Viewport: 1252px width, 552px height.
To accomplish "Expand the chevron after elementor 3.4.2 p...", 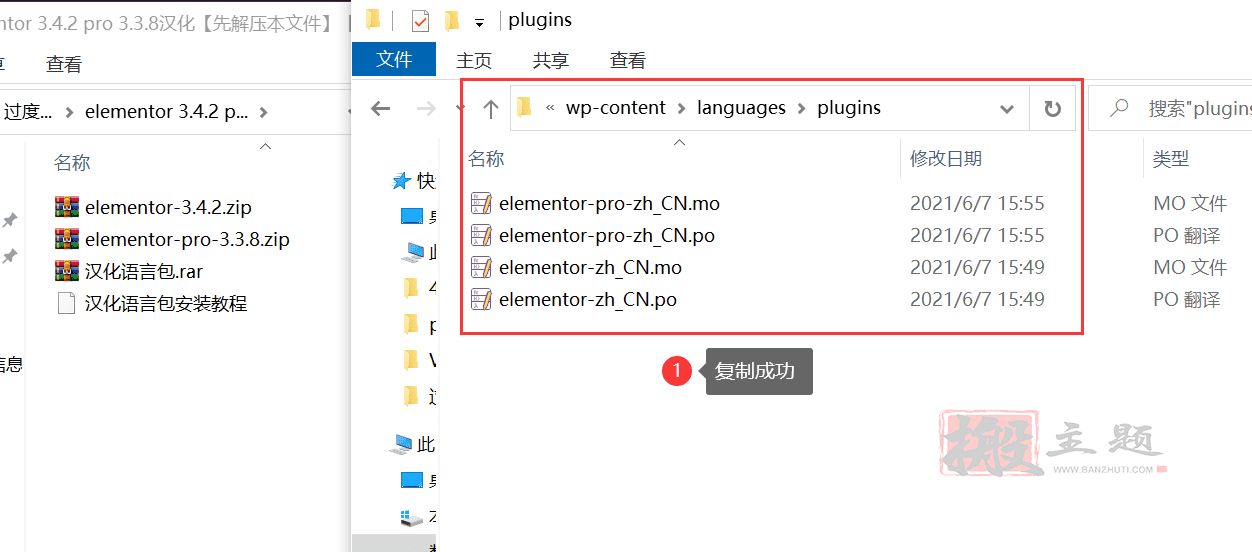I will point(264,112).
